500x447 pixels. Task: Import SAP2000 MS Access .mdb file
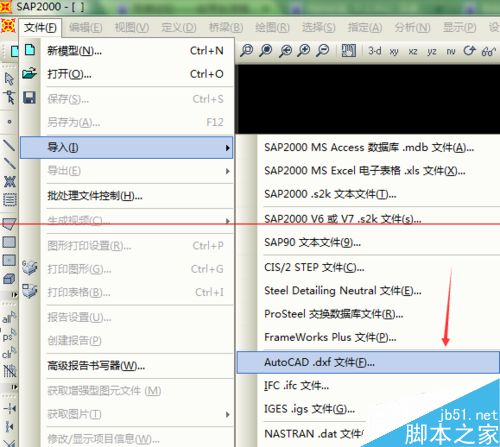368,147
